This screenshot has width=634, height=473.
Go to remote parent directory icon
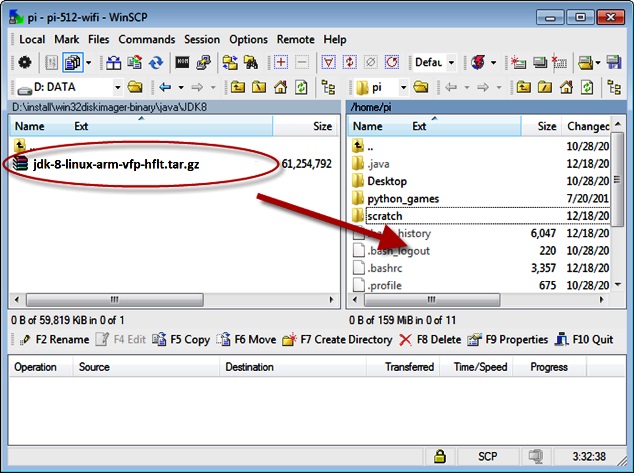pos(524,87)
